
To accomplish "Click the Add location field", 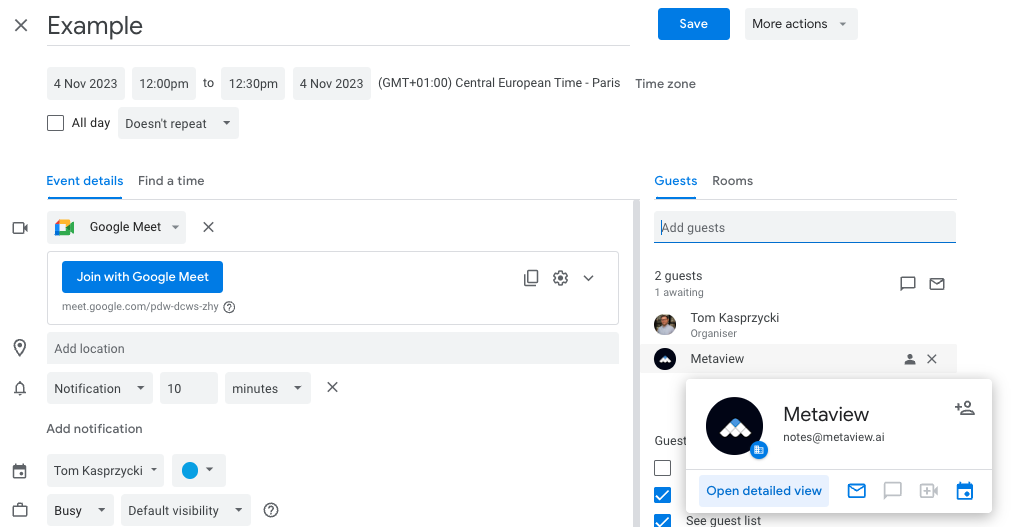I will click(x=333, y=348).
